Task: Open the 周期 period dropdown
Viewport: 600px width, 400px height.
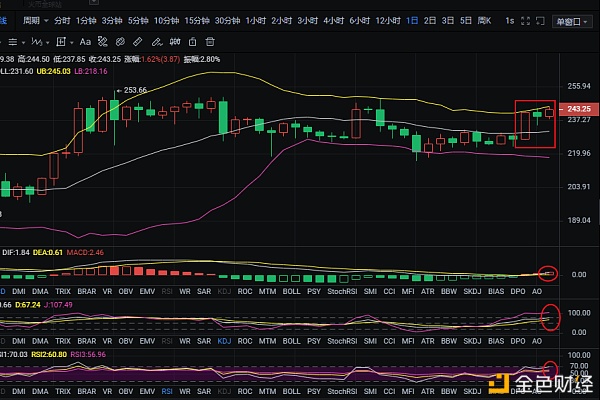Action: coord(35,21)
